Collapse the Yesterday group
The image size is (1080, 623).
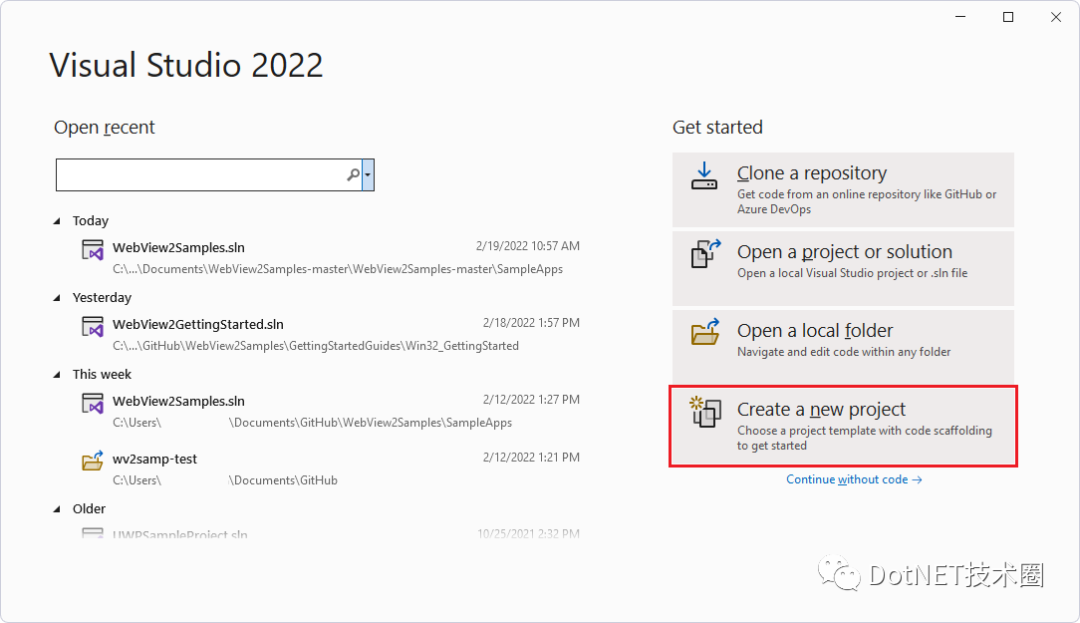tap(57, 297)
